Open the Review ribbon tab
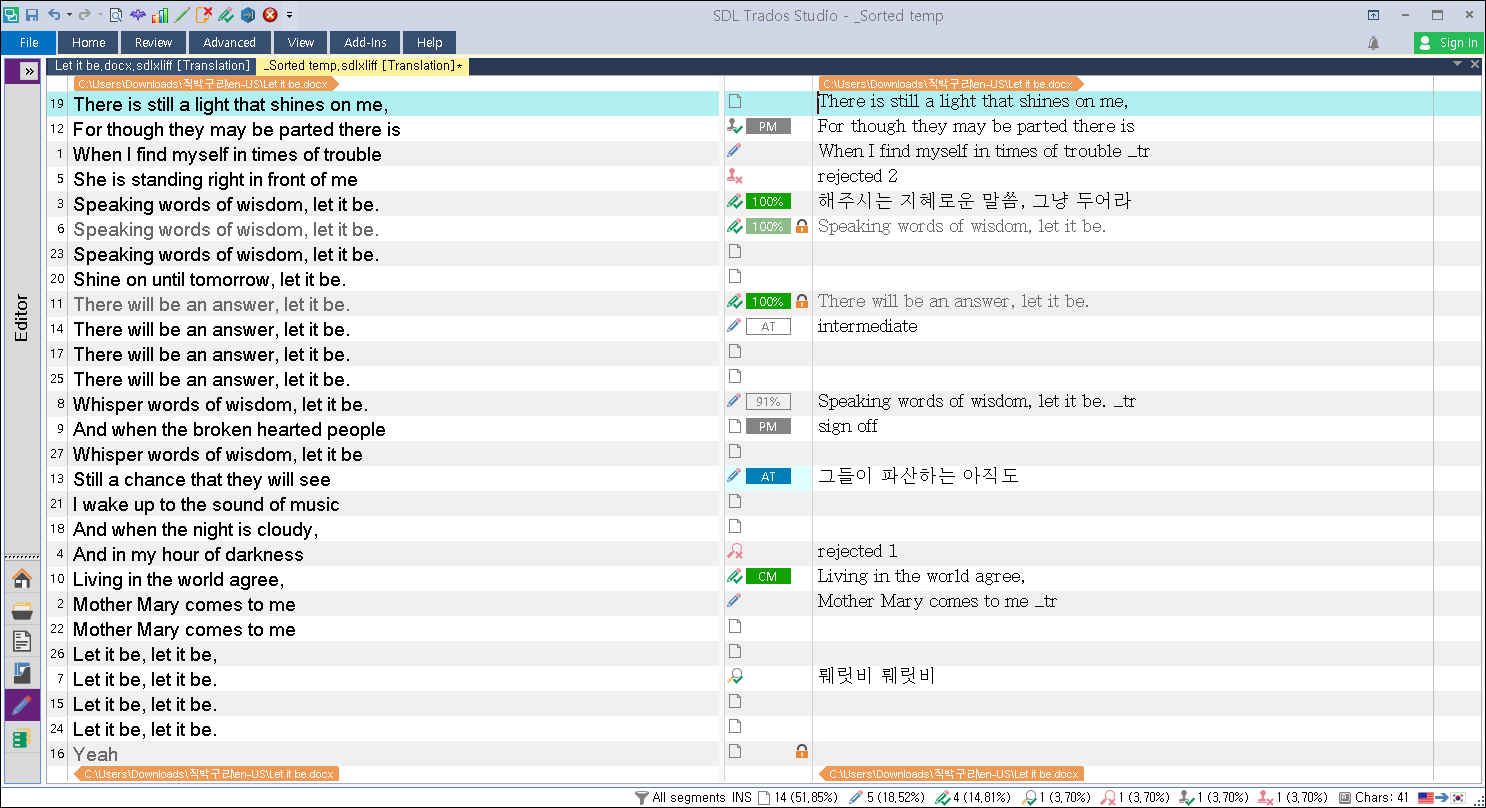 click(154, 42)
